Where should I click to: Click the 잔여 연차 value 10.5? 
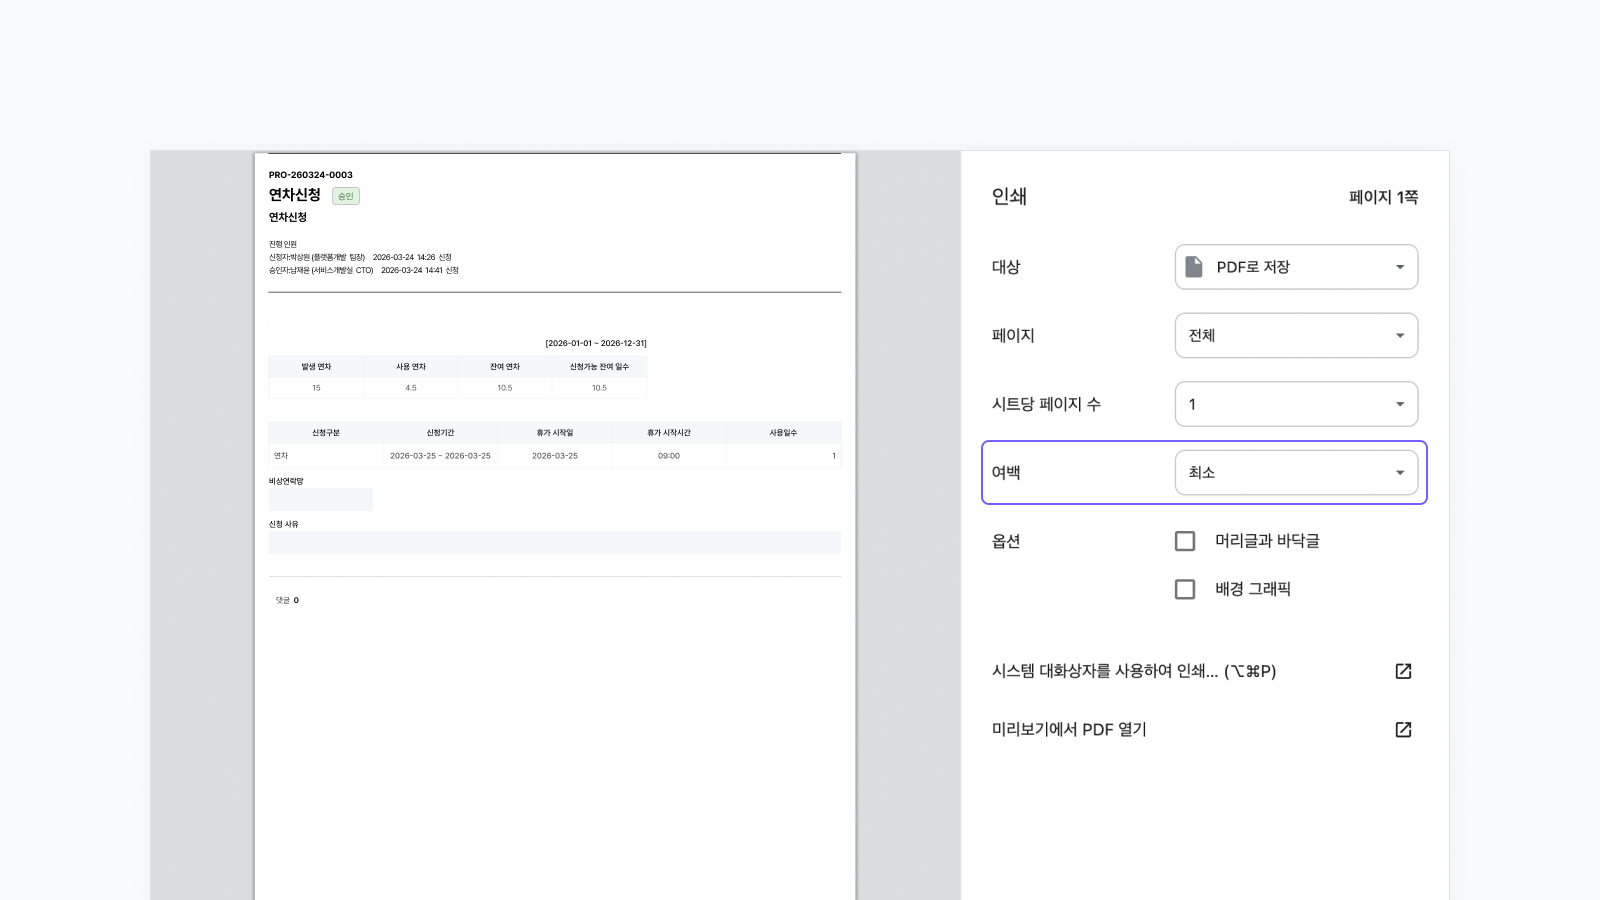tap(505, 388)
